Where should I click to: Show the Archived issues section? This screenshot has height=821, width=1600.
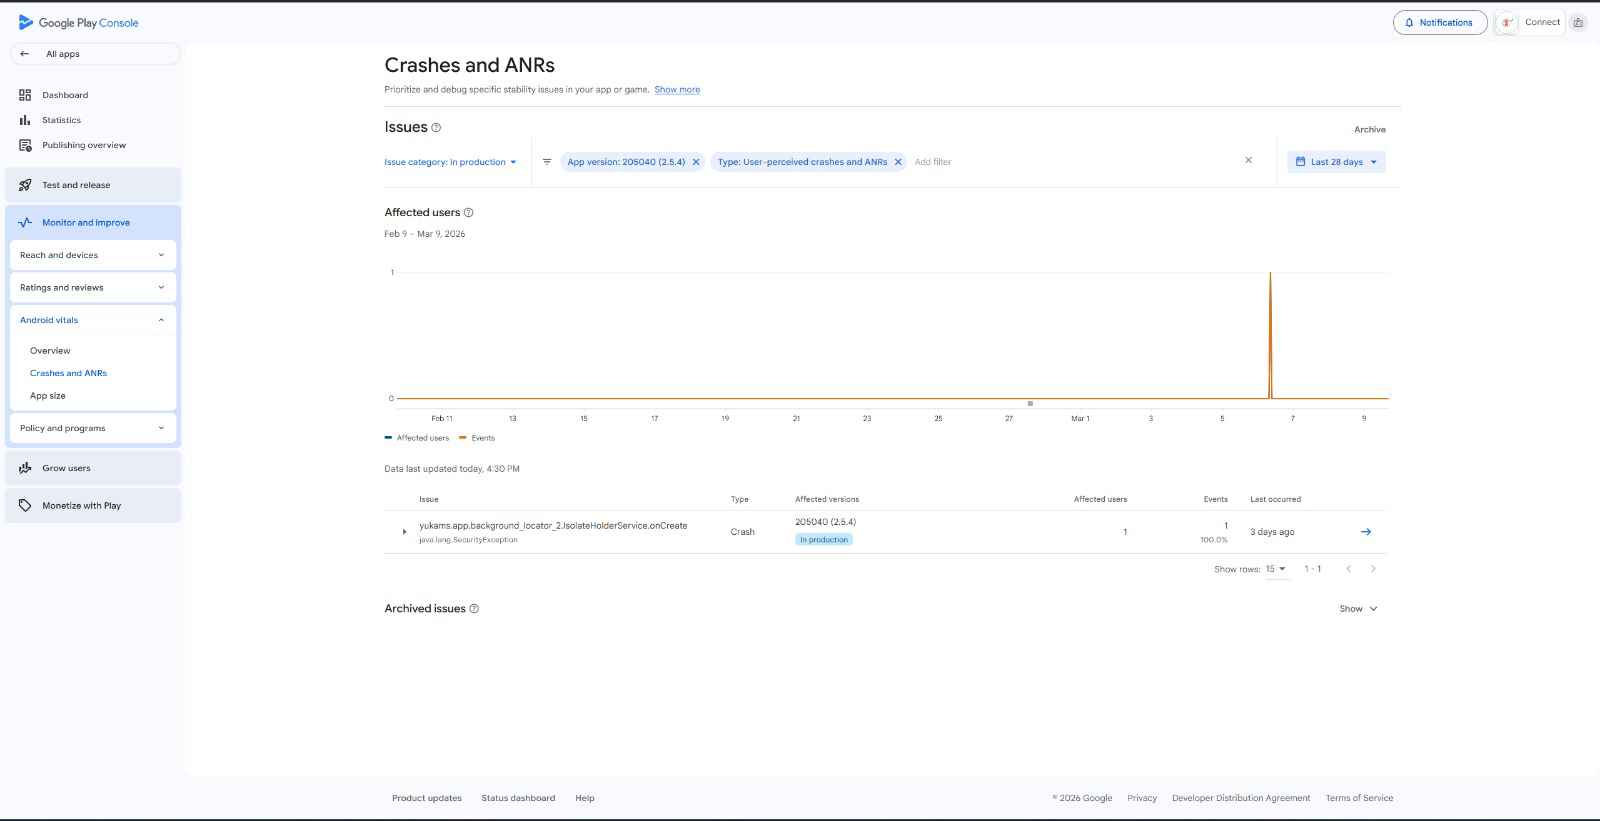1358,609
